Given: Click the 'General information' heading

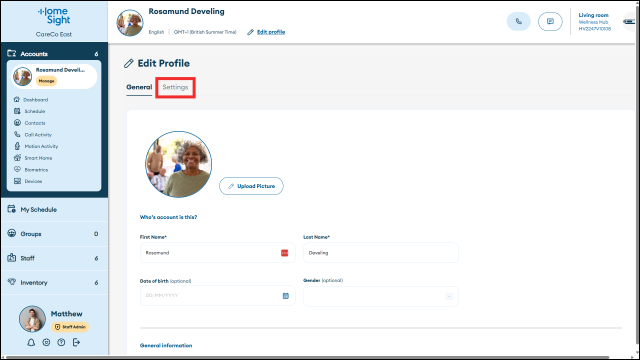Looking at the screenshot, I should tap(166, 345).
